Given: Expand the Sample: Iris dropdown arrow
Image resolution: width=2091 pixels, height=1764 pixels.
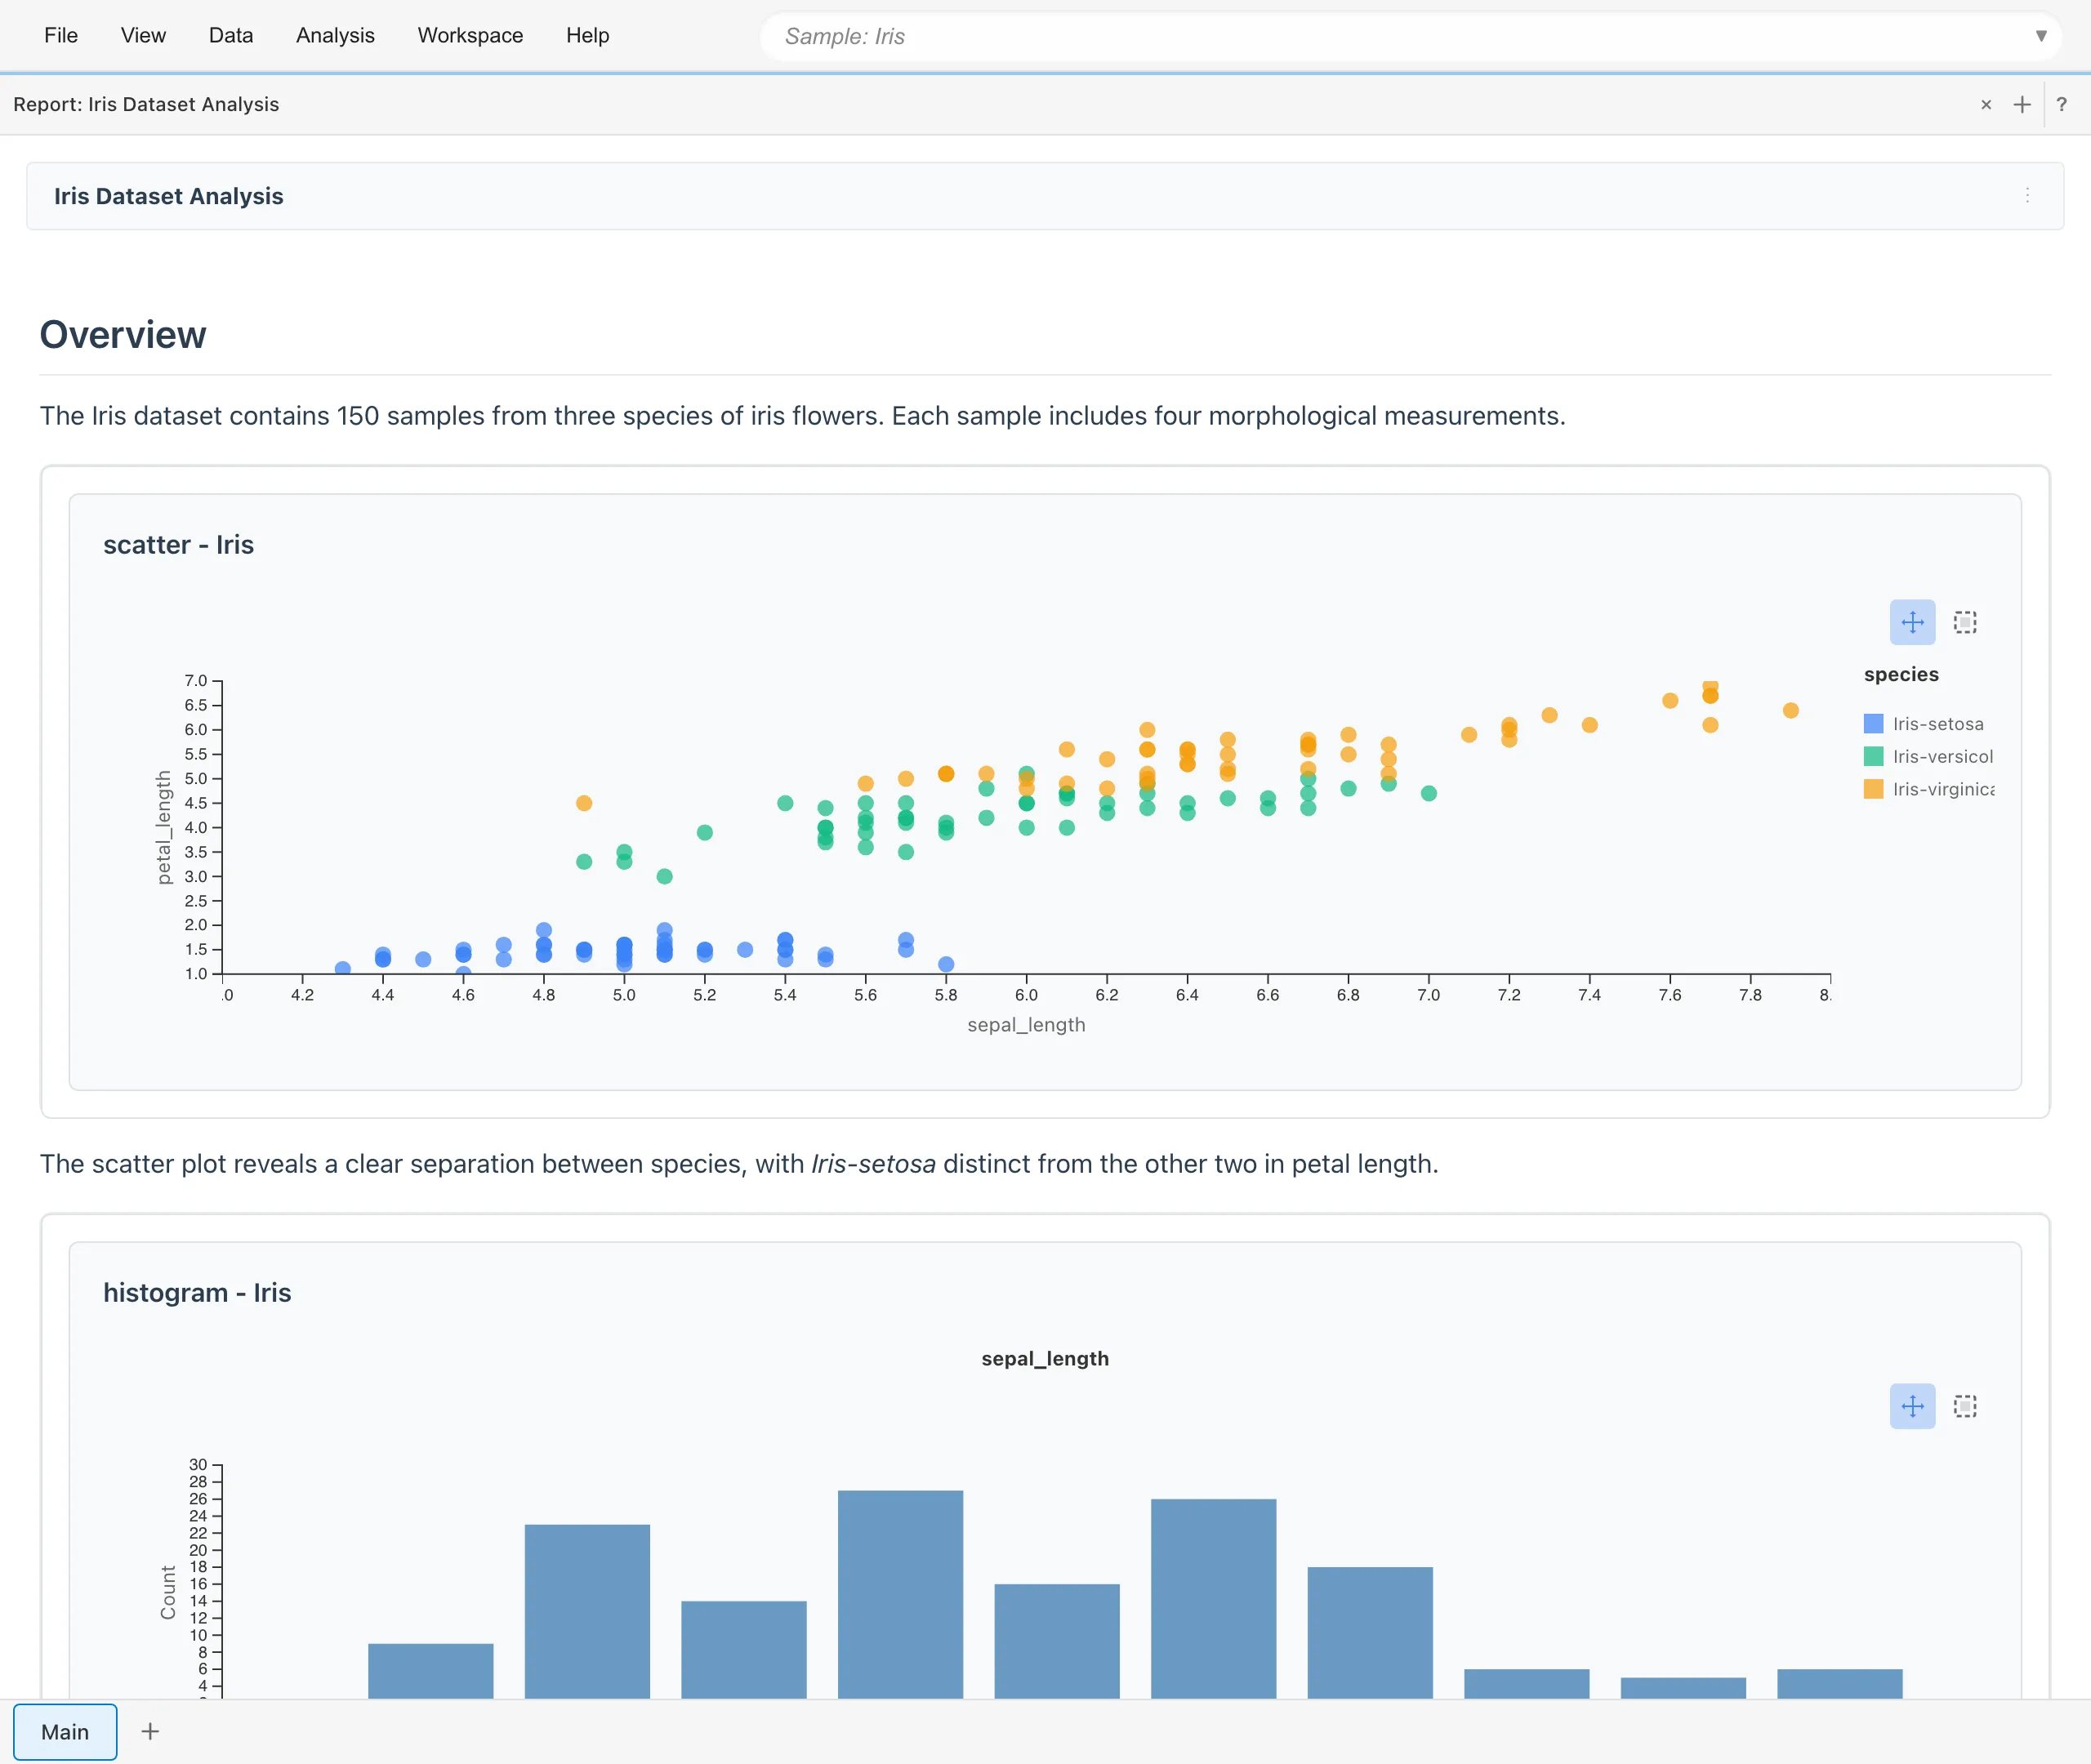Looking at the screenshot, I should (2040, 36).
